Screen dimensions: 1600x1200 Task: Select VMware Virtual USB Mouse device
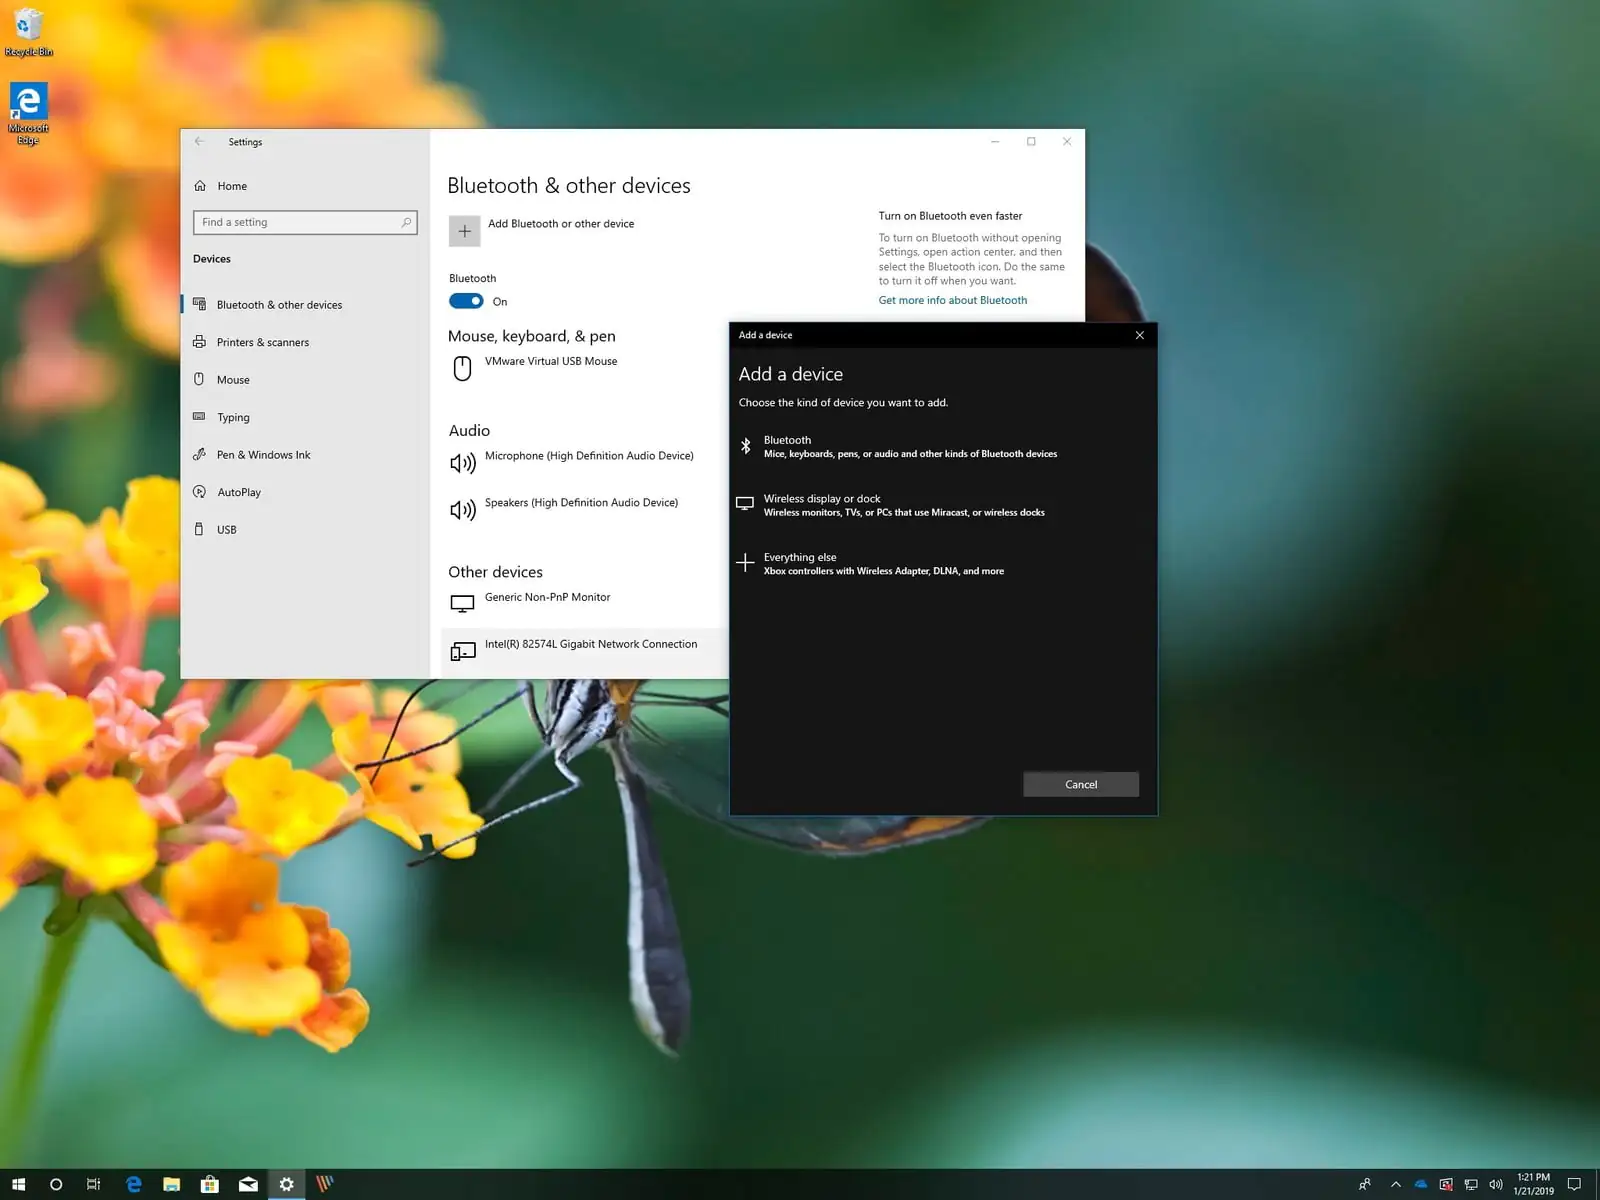point(550,362)
